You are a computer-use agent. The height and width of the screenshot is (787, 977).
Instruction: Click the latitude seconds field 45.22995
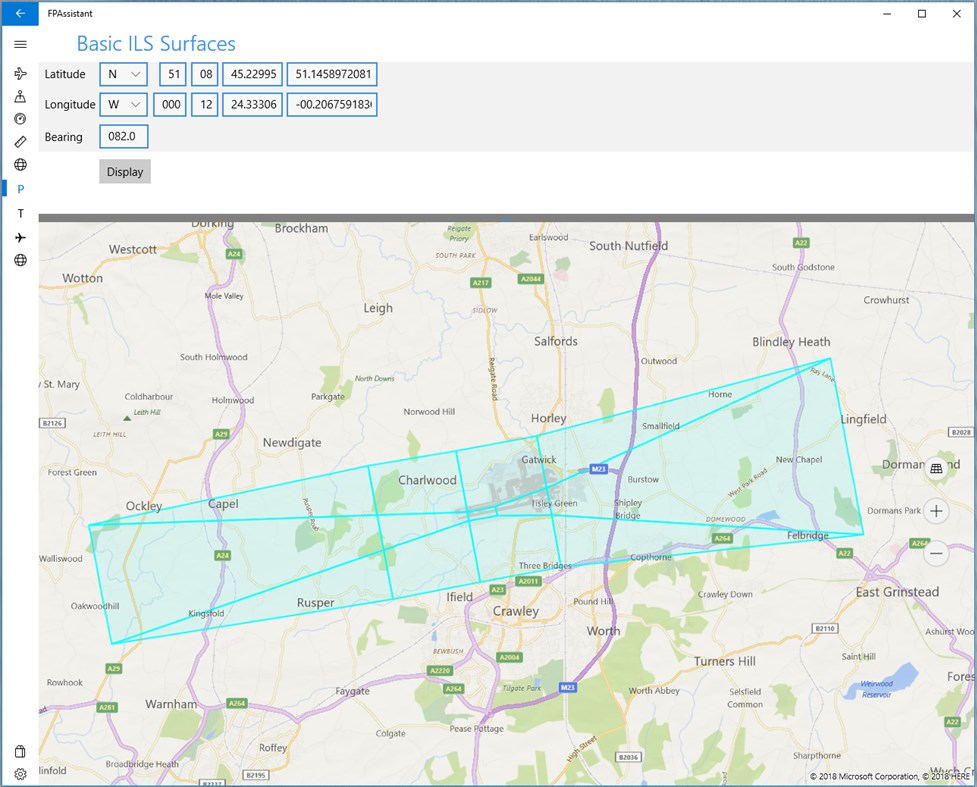253,74
